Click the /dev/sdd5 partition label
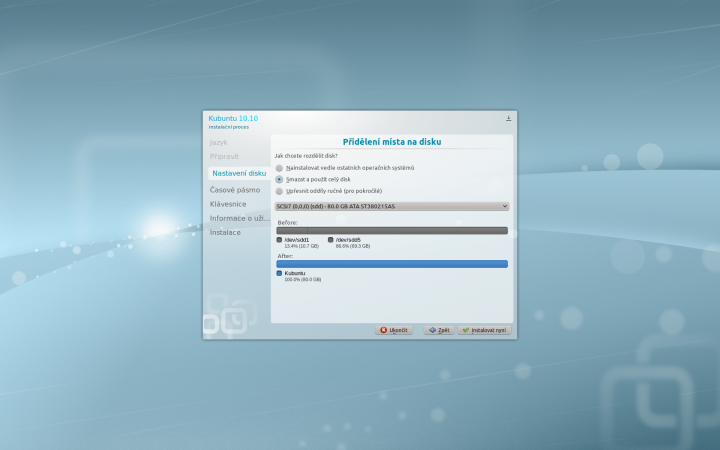The width and height of the screenshot is (720, 450). coord(348,240)
